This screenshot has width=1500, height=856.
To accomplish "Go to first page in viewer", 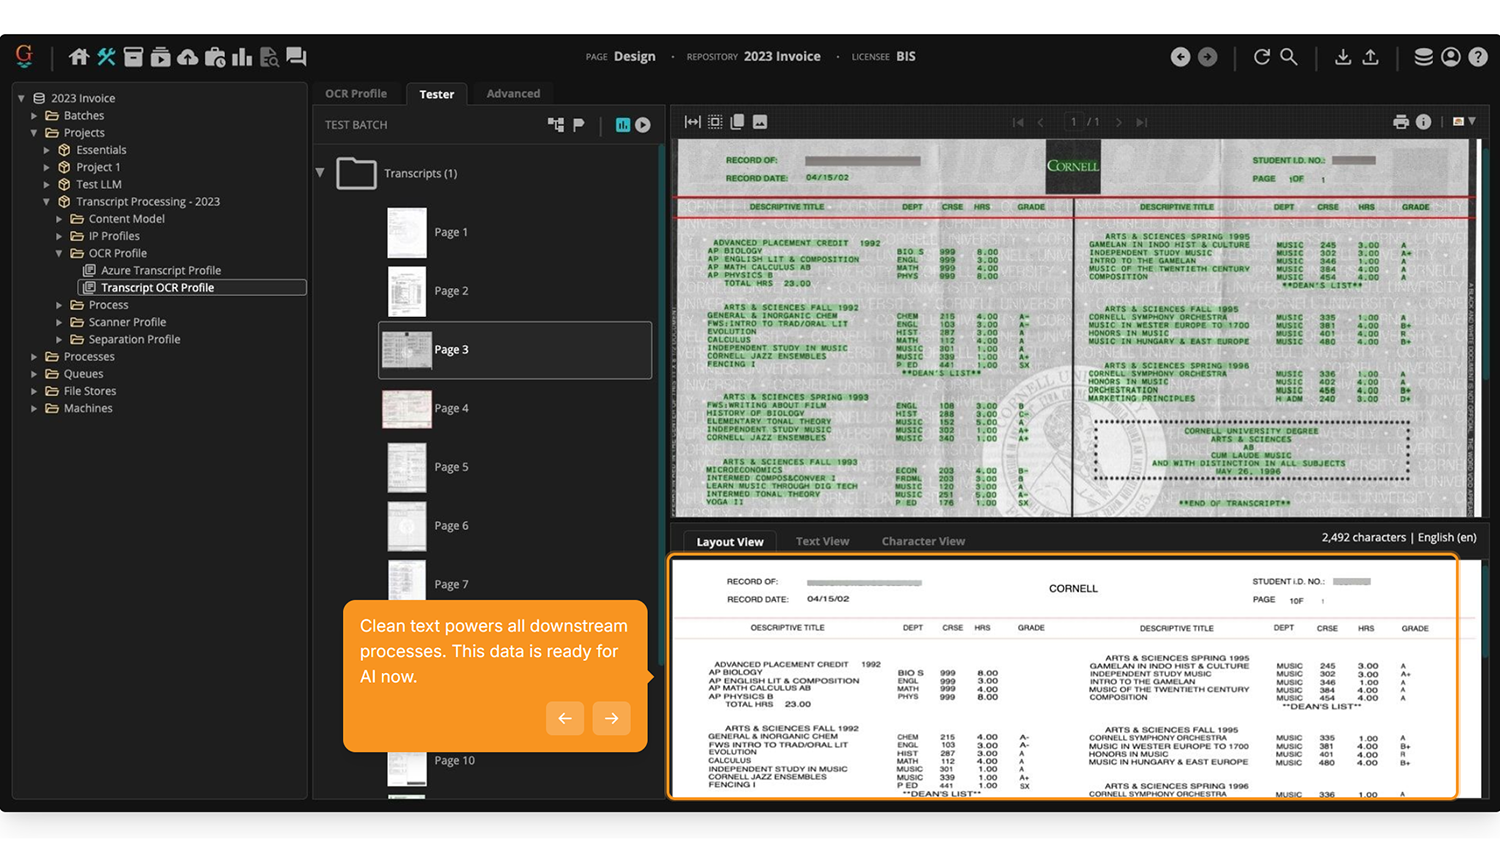I will click(1018, 122).
